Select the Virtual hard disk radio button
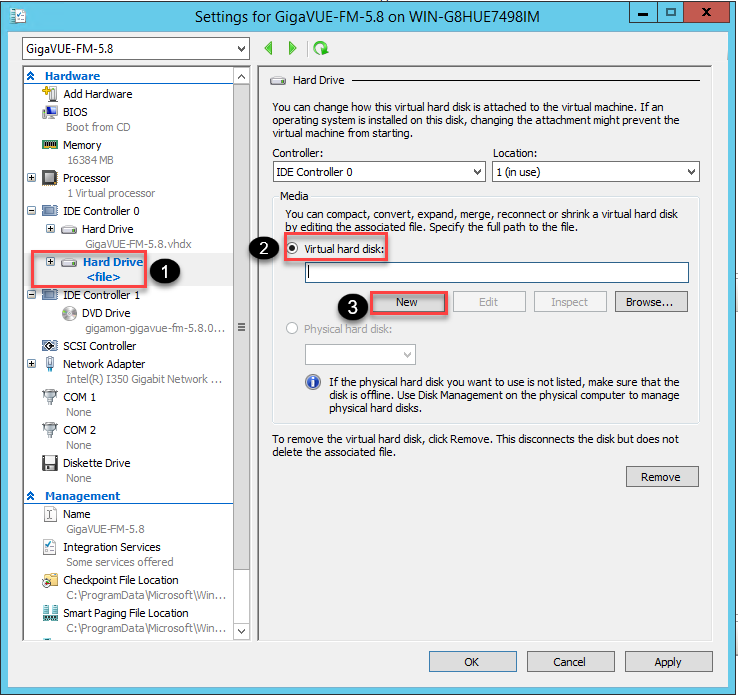Screen dimensions: 738x696 [293, 247]
